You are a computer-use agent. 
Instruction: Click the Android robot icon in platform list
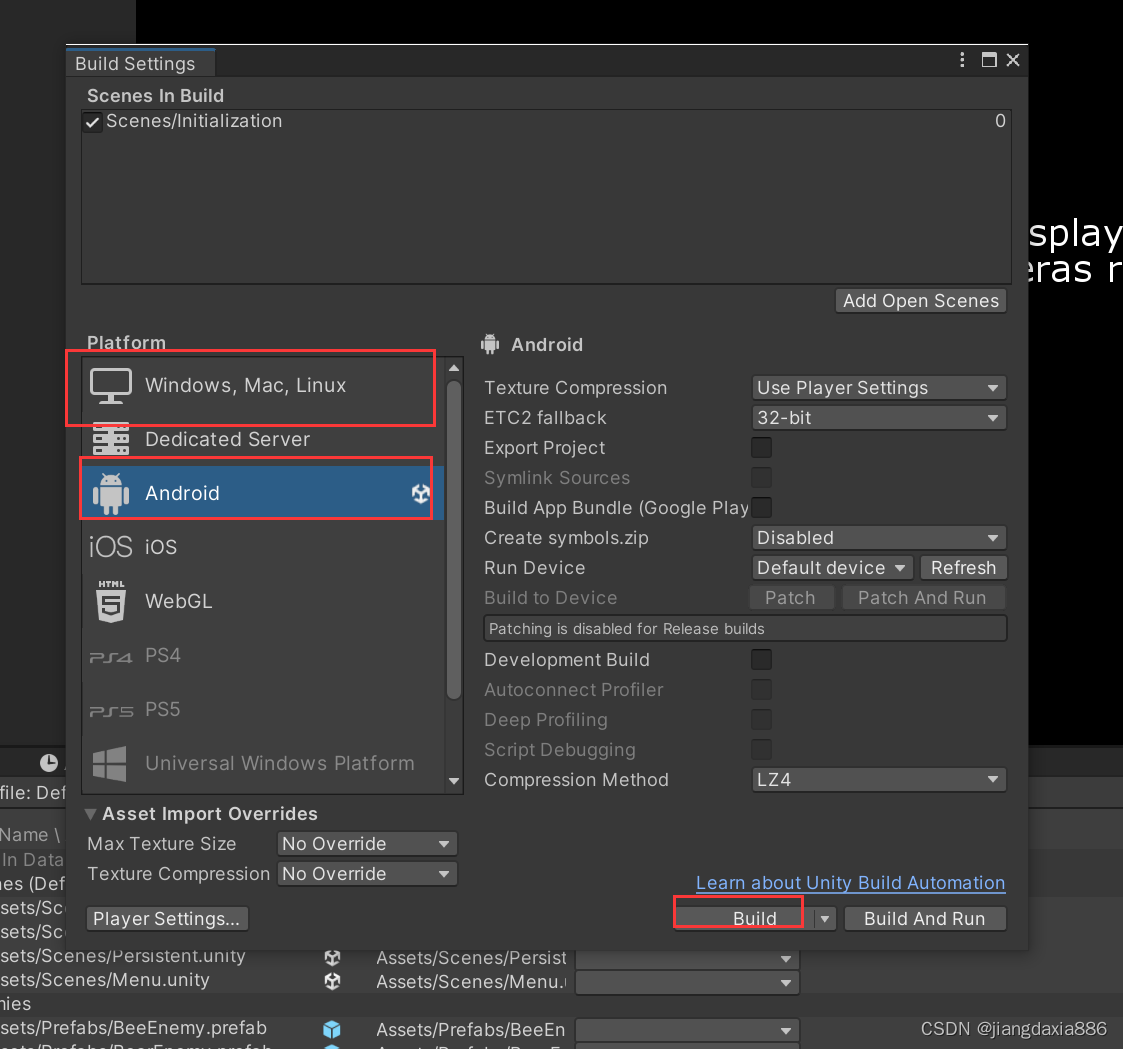pos(111,493)
